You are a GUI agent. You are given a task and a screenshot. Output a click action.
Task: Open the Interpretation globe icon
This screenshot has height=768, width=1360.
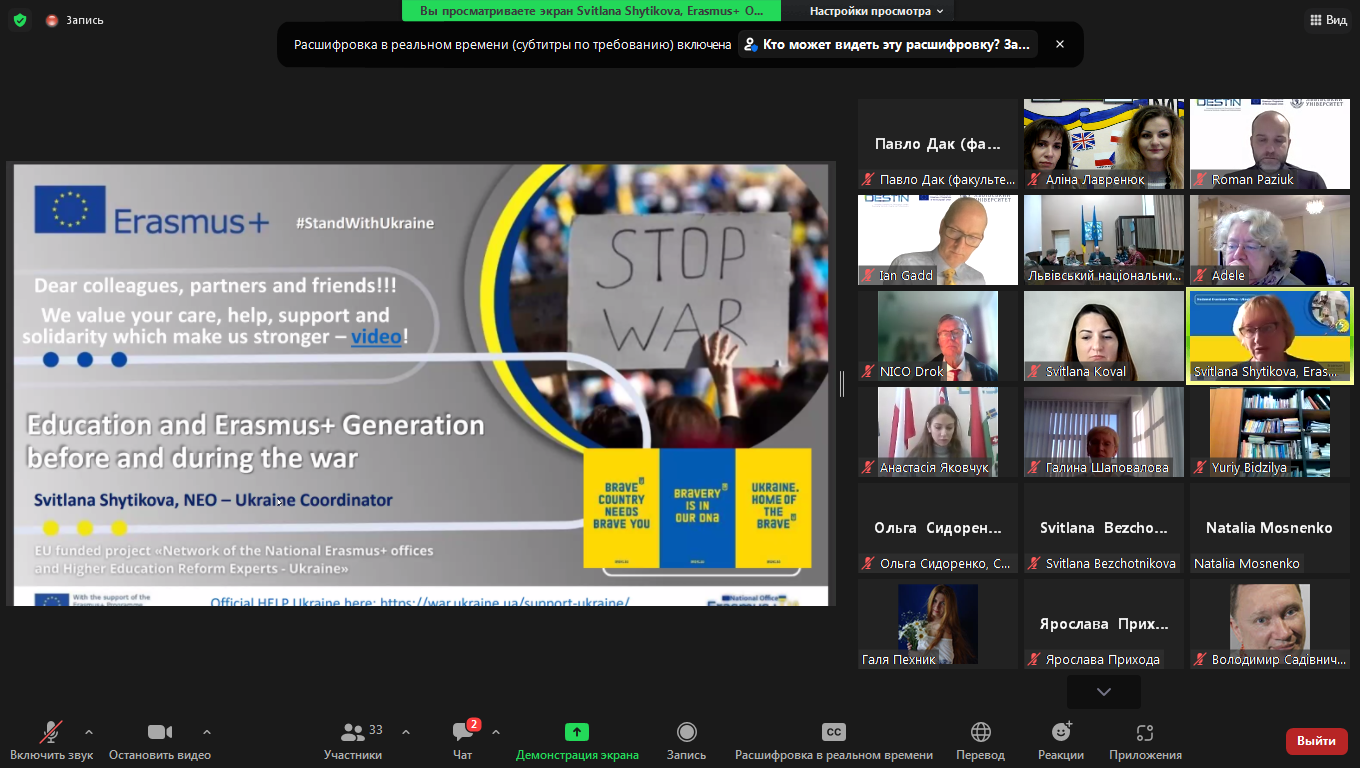click(x=980, y=733)
